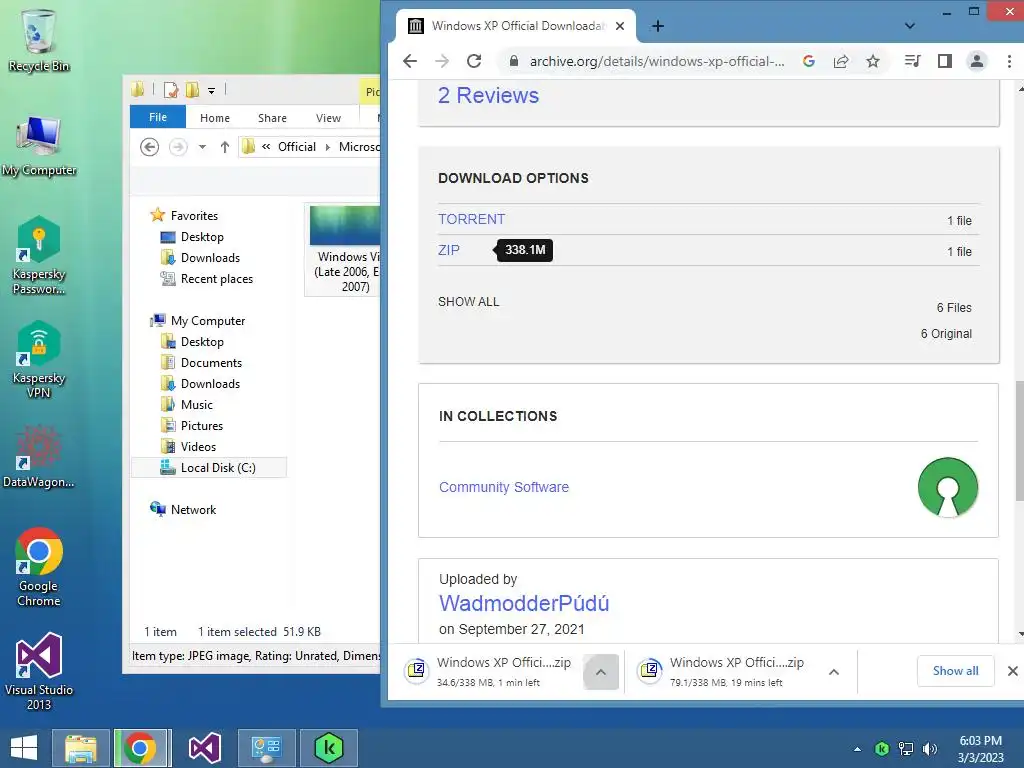Image resolution: width=1024 pixels, height=768 pixels.
Task: Expand options for the 34.6/338 MB download
Action: coord(601,672)
